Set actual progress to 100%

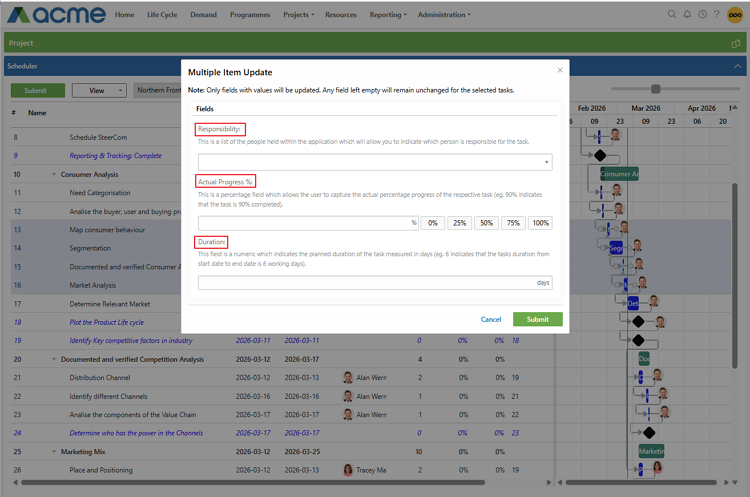(540, 223)
